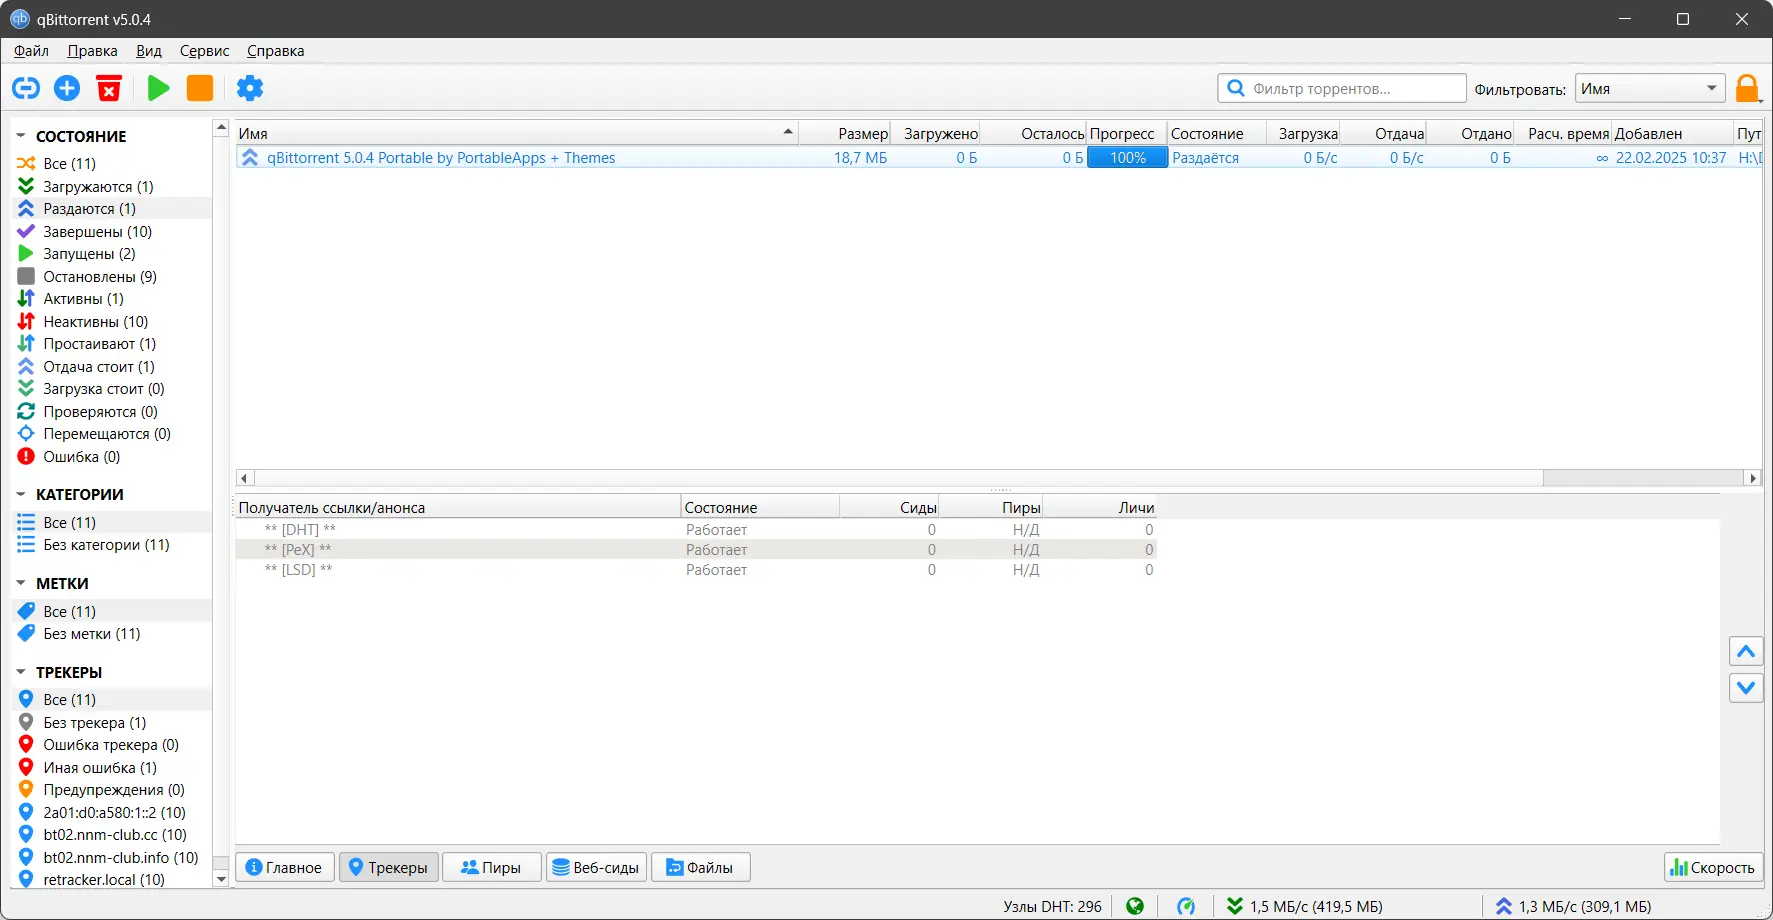The height and width of the screenshot is (920, 1773).
Task: Filter by Неактивны (10) status
Action: pyautogui.click(x=95, y=321)
